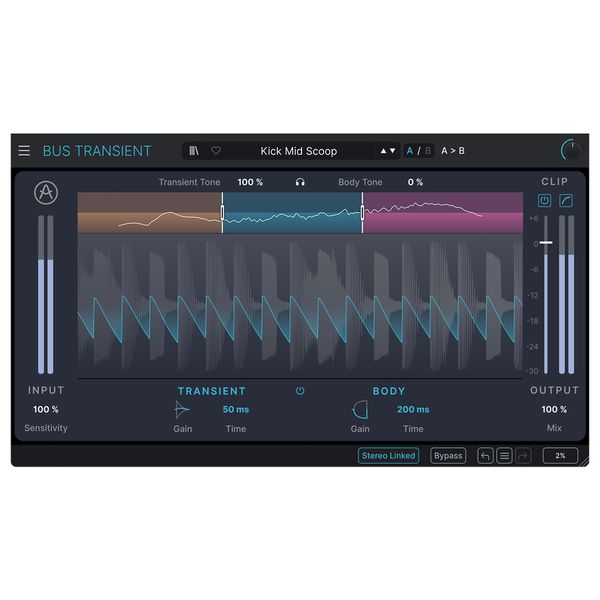The height and width of the screenshot is (600, 600).
Task: Click the Bypass button
Action: click(448, 456)
